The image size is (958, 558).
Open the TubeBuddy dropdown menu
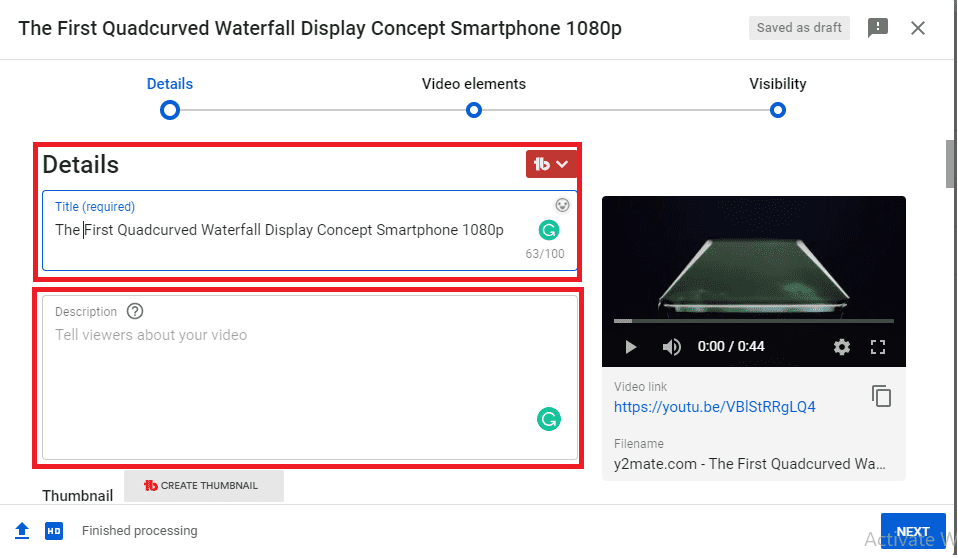click(x=551, y=164)
